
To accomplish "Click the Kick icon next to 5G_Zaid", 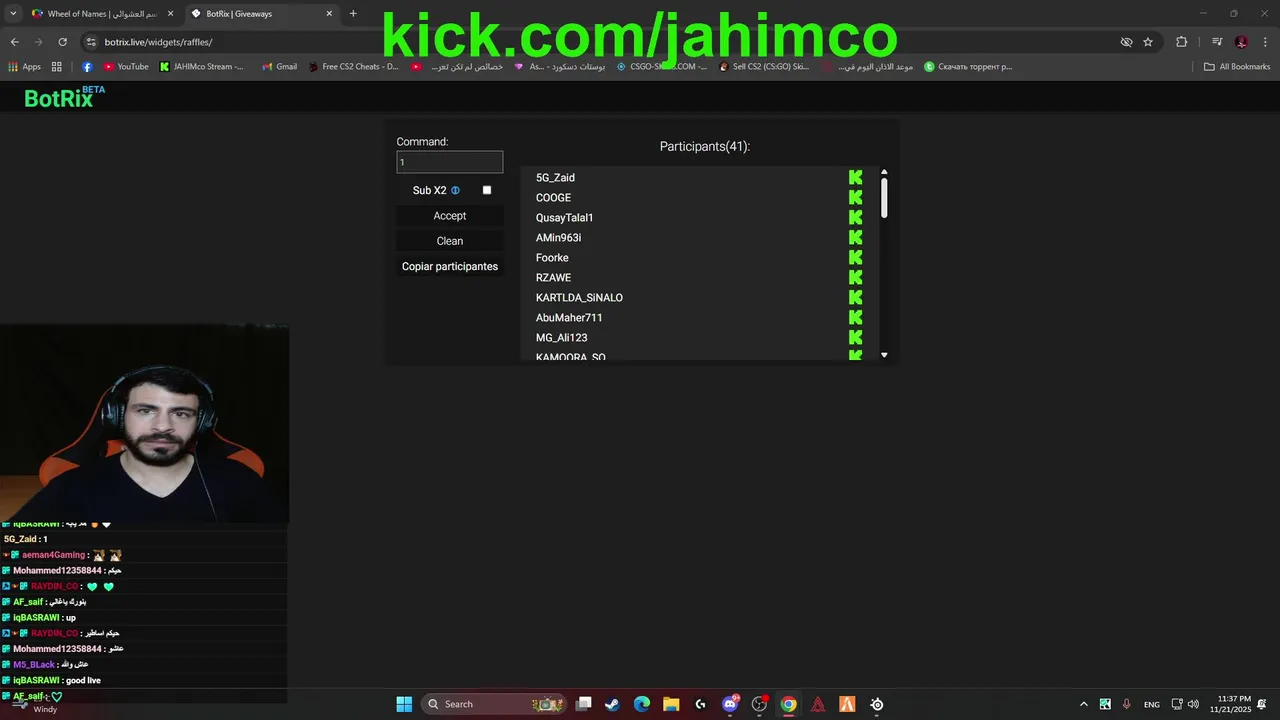I will [x=855, y=178].
